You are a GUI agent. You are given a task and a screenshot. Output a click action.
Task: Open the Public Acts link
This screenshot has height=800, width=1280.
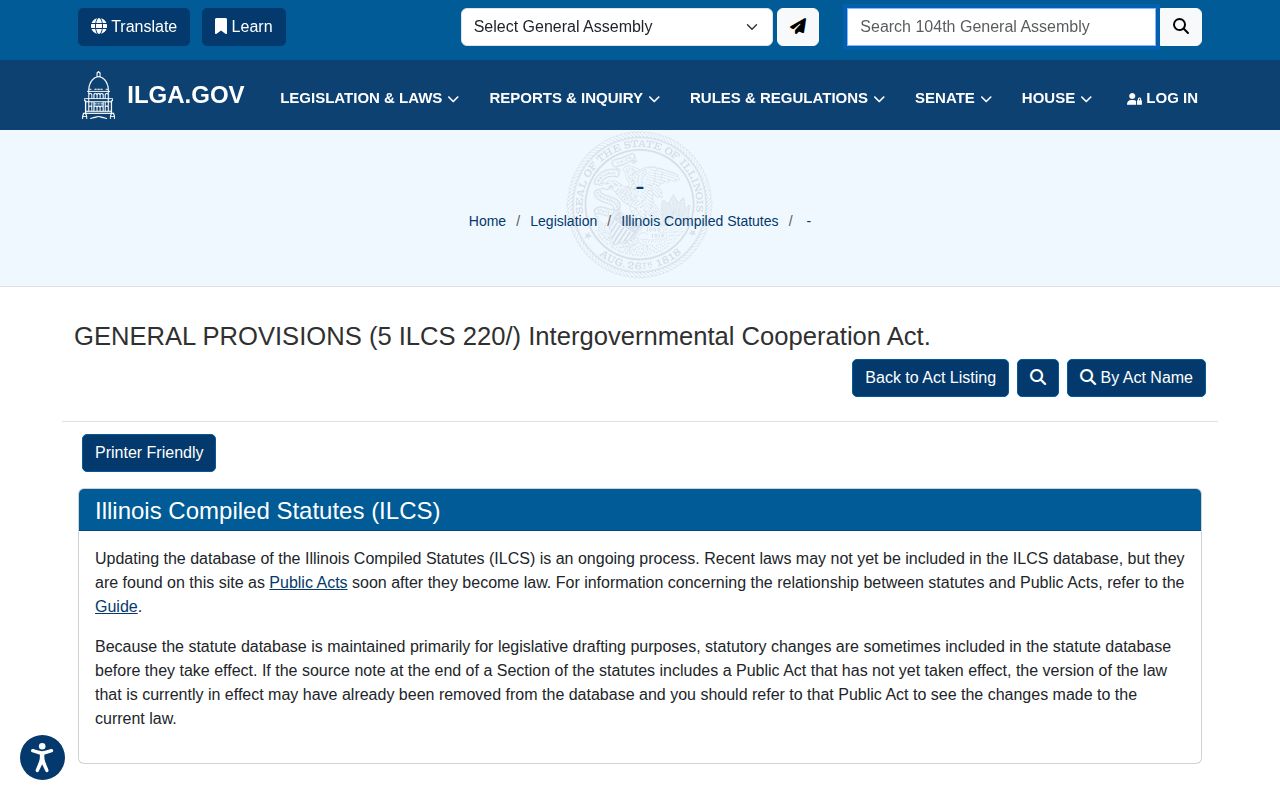[x=308, y=582]
